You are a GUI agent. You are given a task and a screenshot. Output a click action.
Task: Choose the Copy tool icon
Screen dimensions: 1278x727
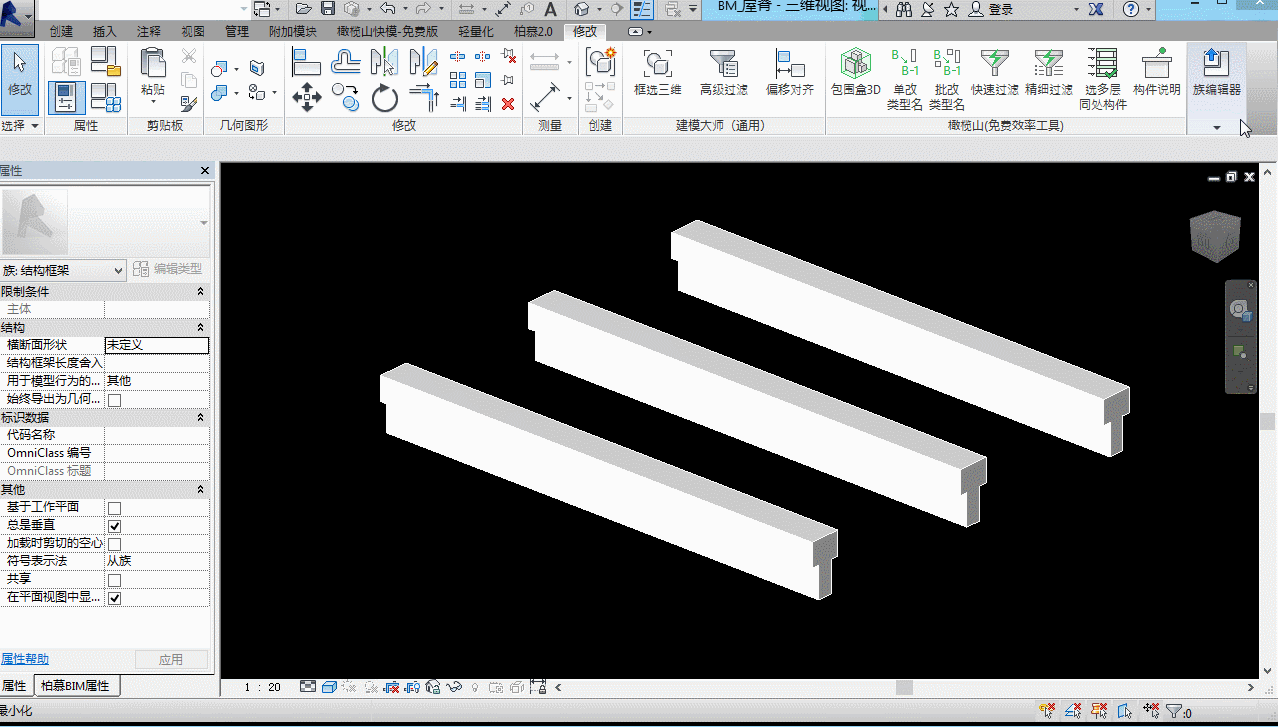point(346,97)
